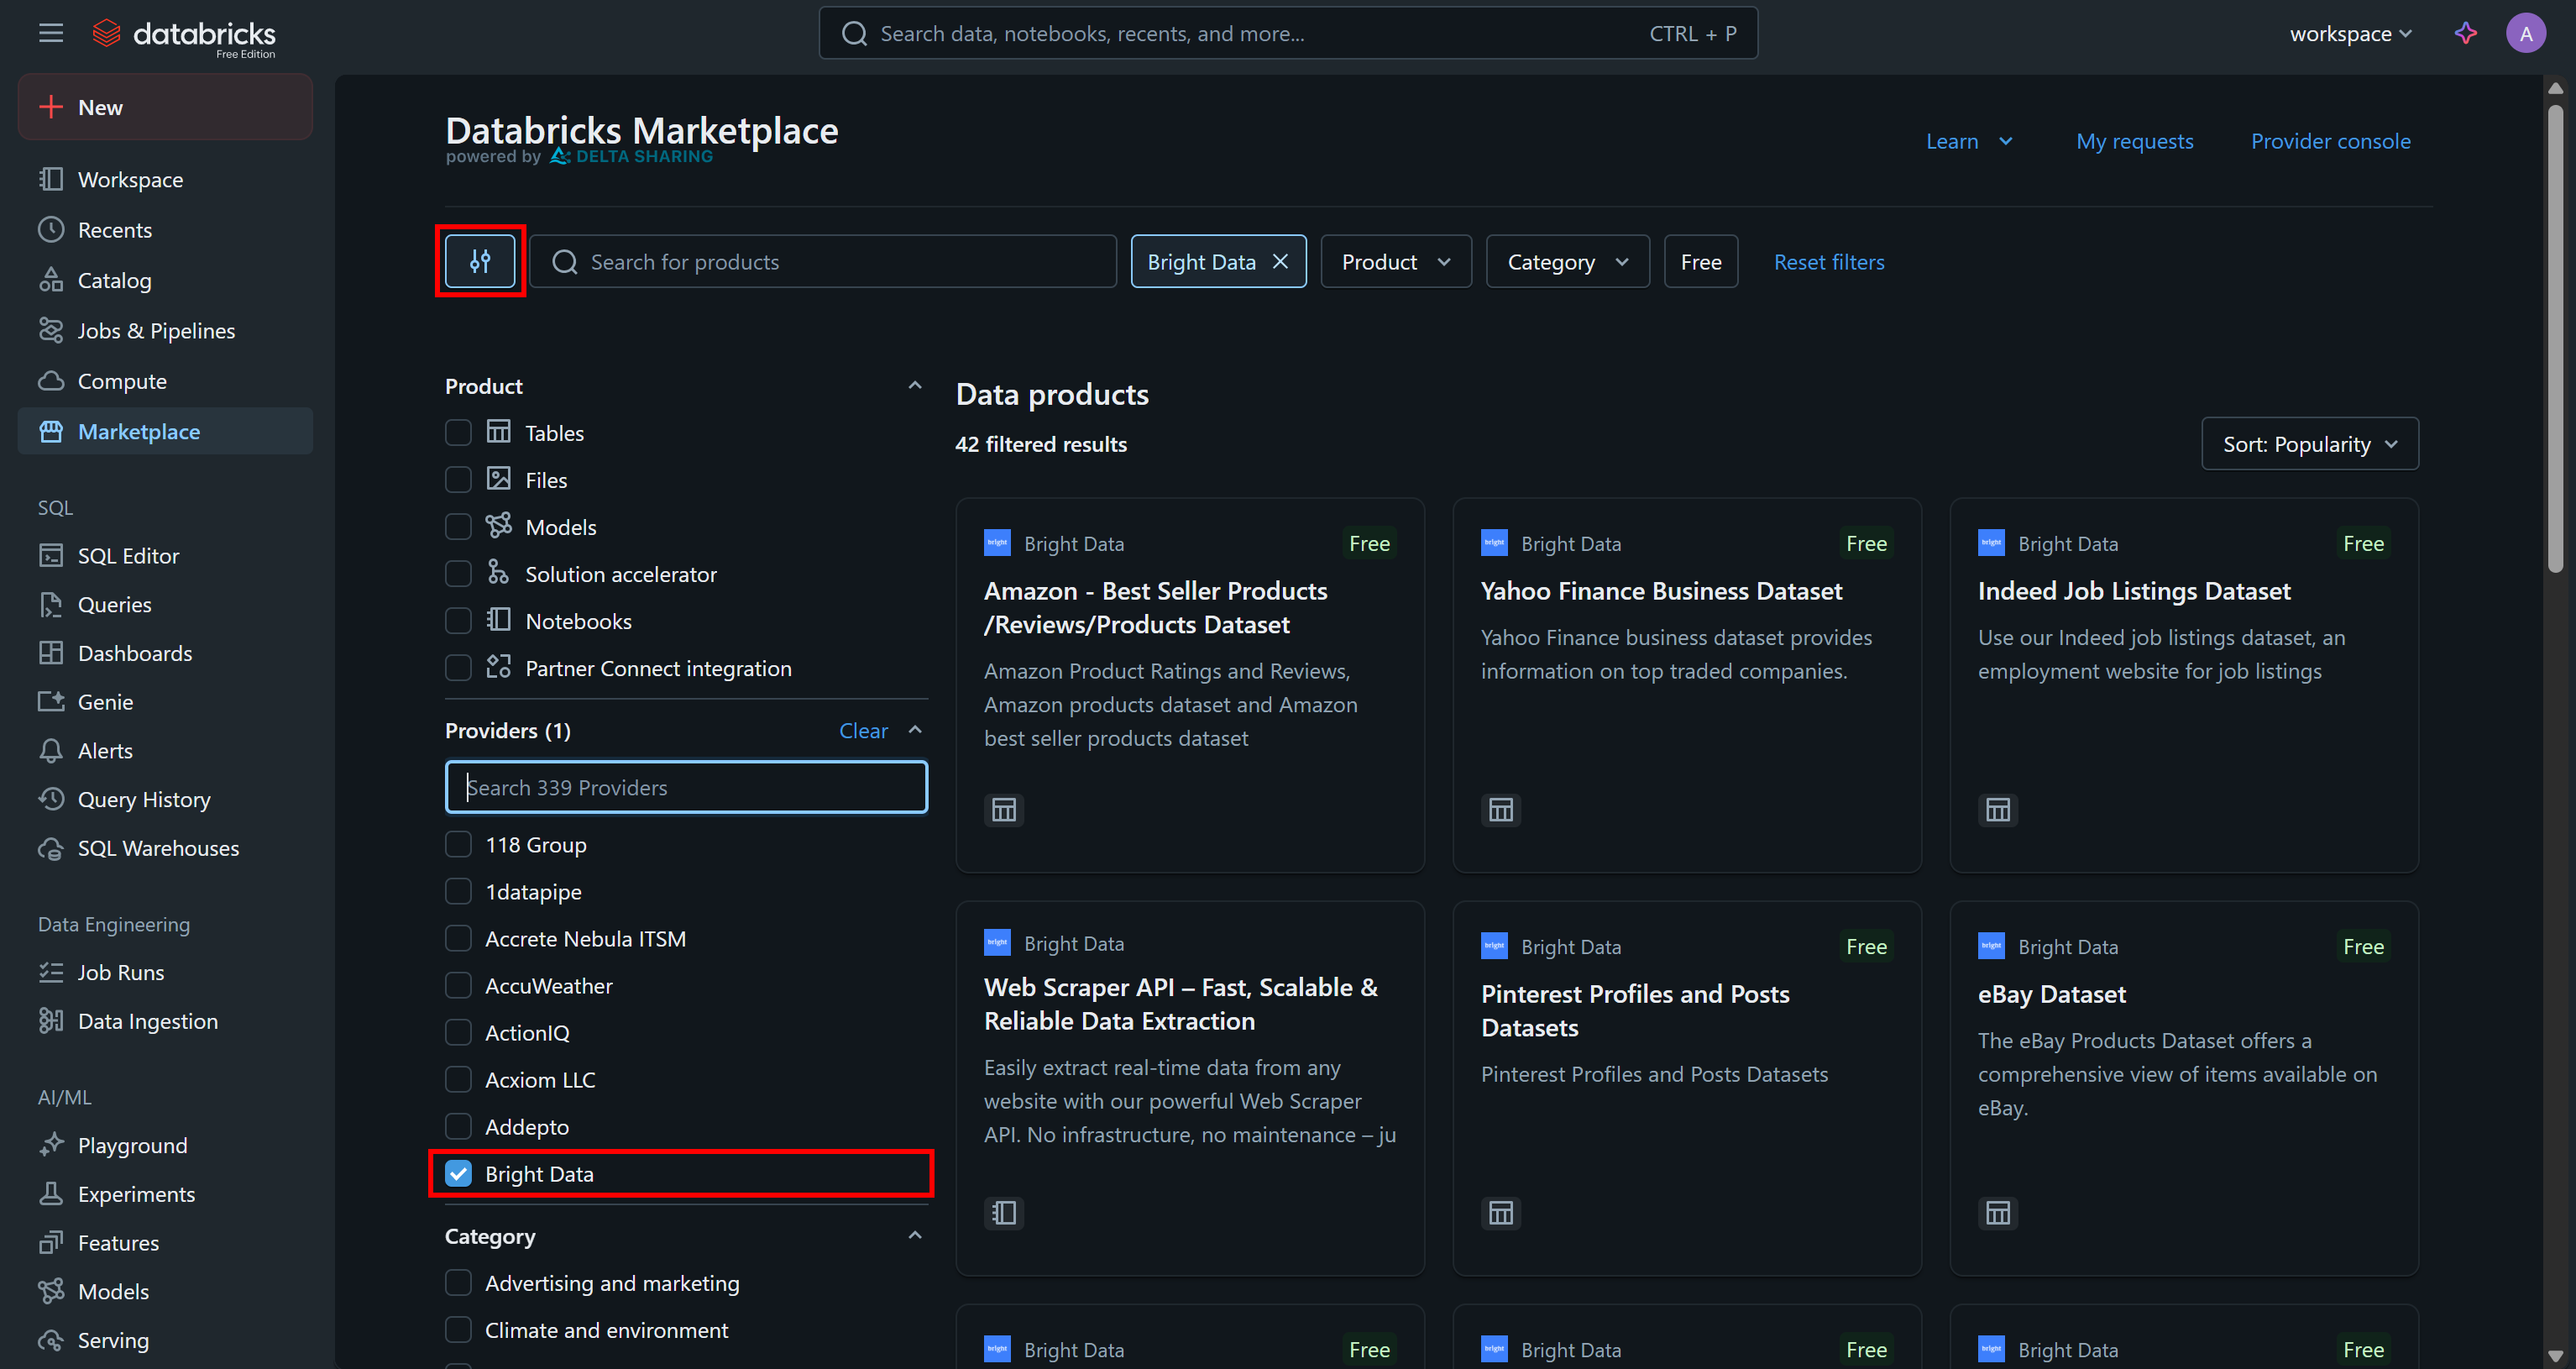The image size is (2576, 1369).
Task: Open the Databricks AI assistant sparkle icon
Action: coord(2465,33)
